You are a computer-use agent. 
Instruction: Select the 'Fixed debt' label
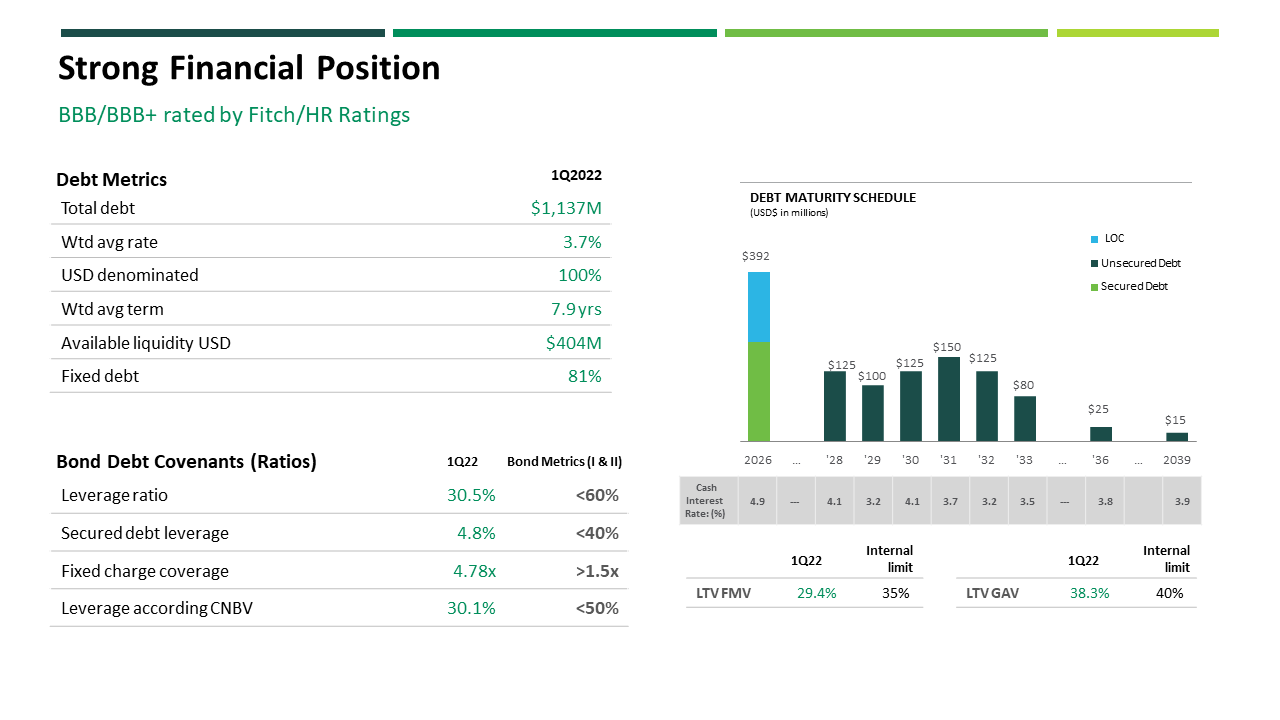click(100, 376)
